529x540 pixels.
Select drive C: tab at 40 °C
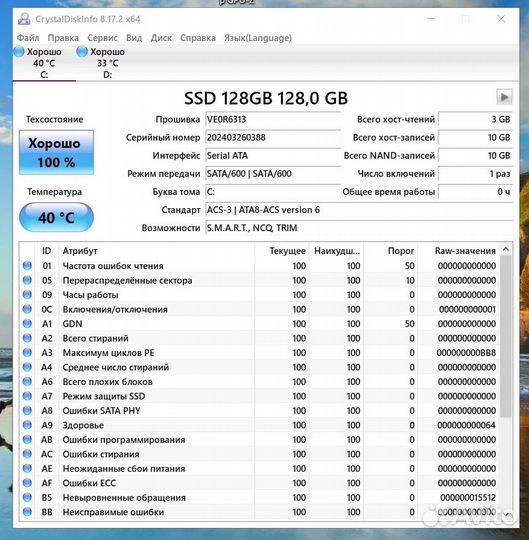[x=44, y=63]
